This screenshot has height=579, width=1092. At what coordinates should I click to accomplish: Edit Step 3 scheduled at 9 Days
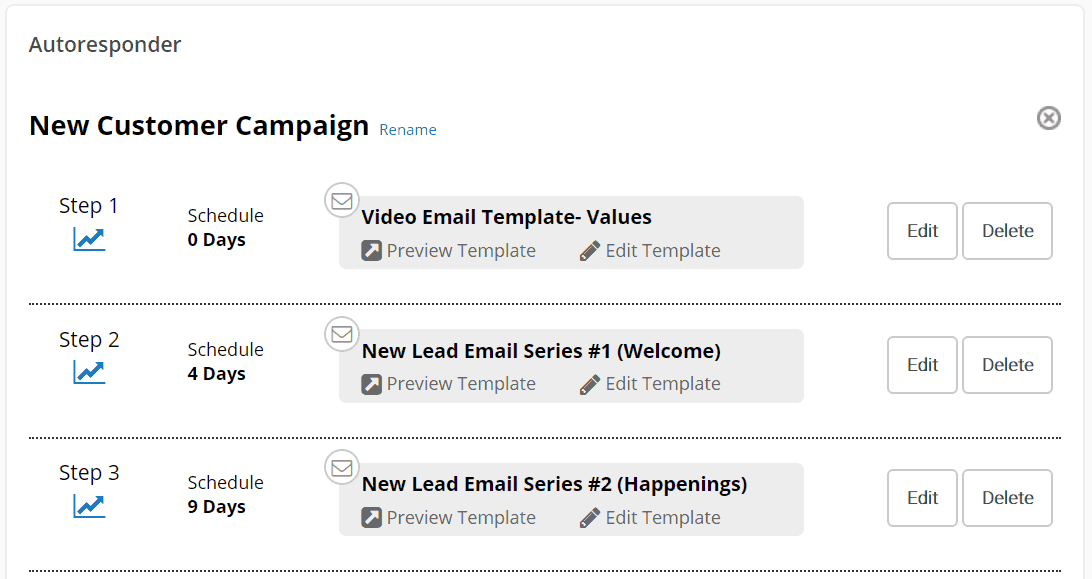coord(922,497)
